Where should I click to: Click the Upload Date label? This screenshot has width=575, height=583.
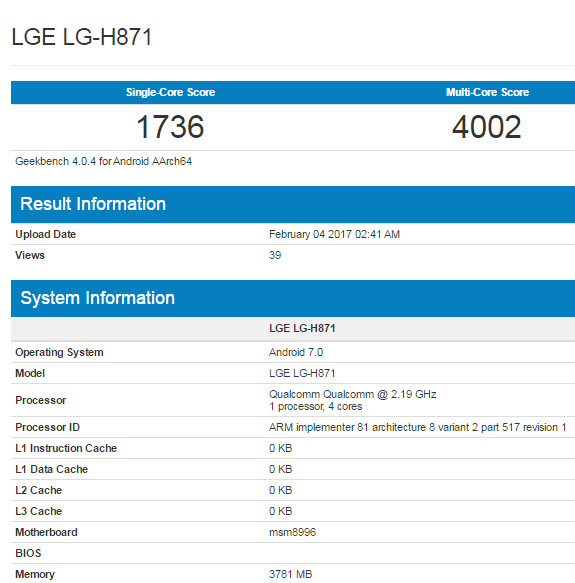click(45, 234)
